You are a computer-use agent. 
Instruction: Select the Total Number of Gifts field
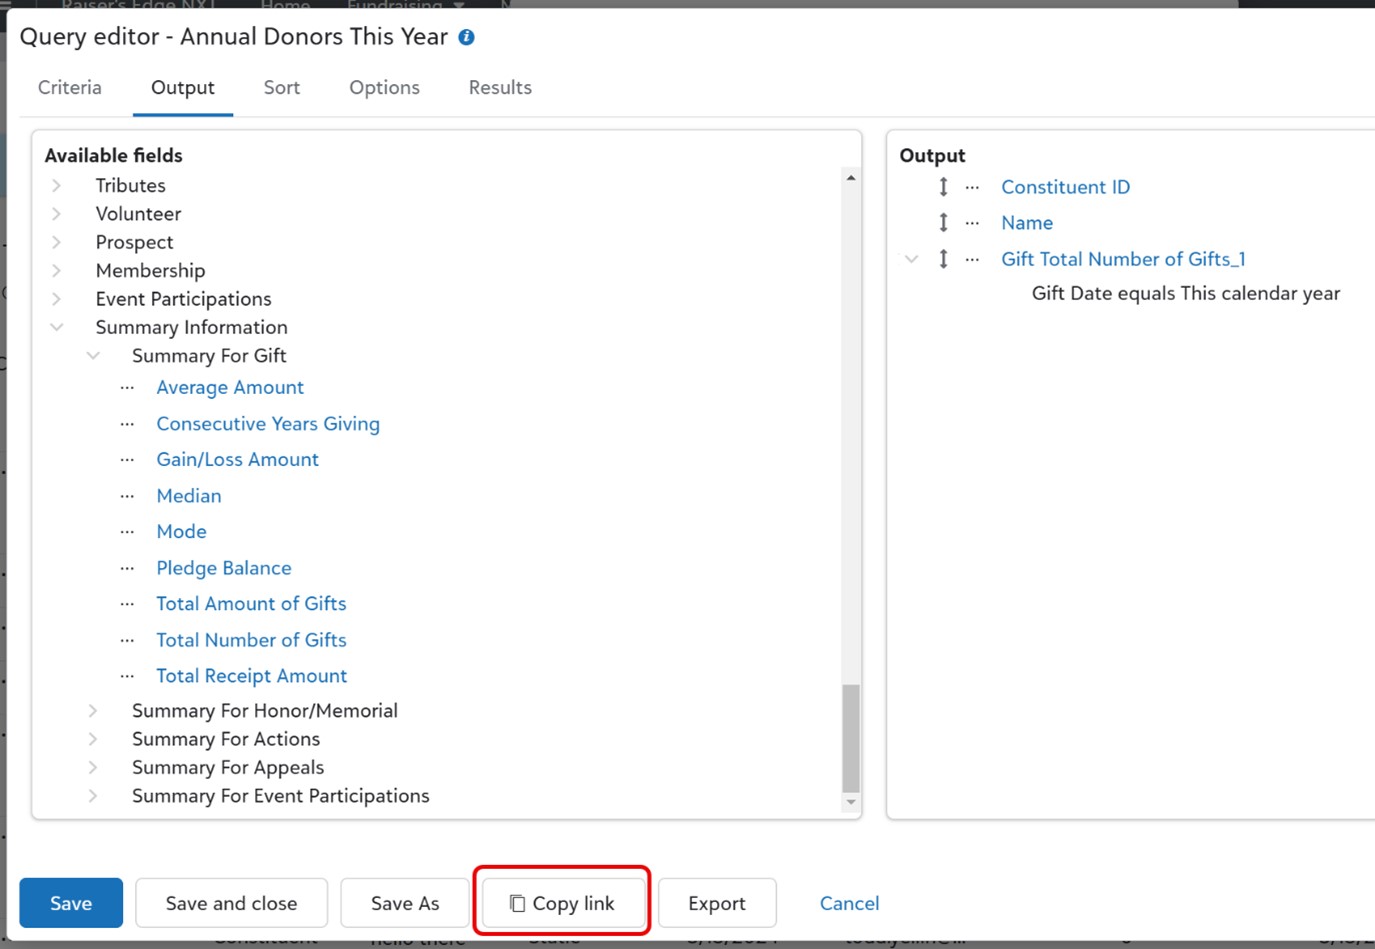pyautogui.click(x=251, y=640)
